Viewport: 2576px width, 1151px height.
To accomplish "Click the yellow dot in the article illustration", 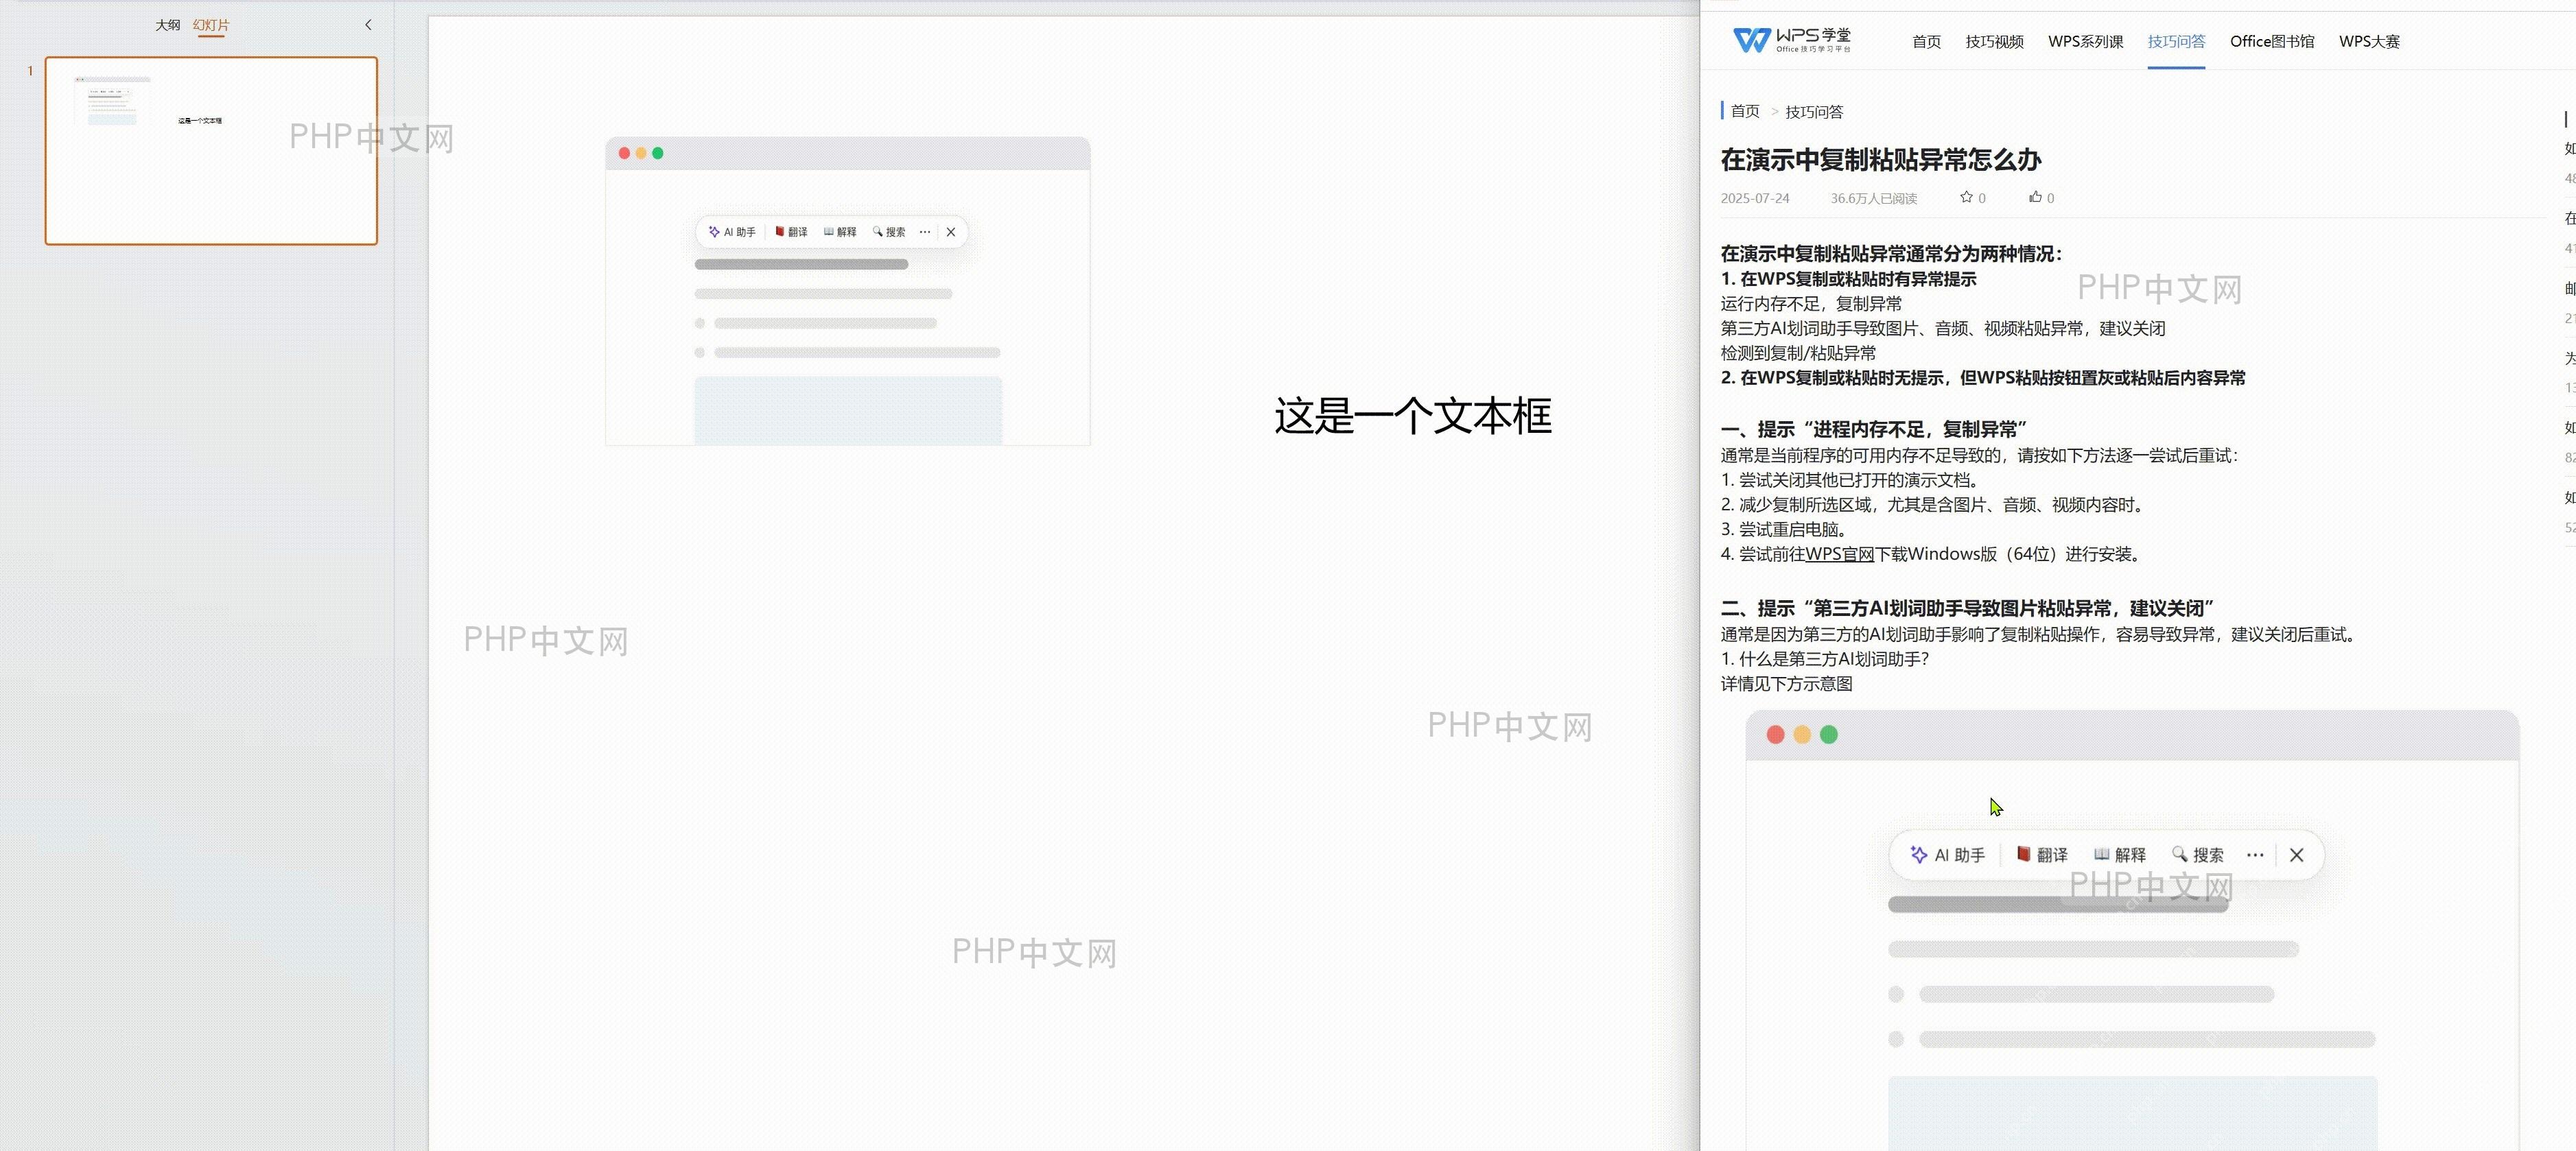I will [x=1802, y=735].
